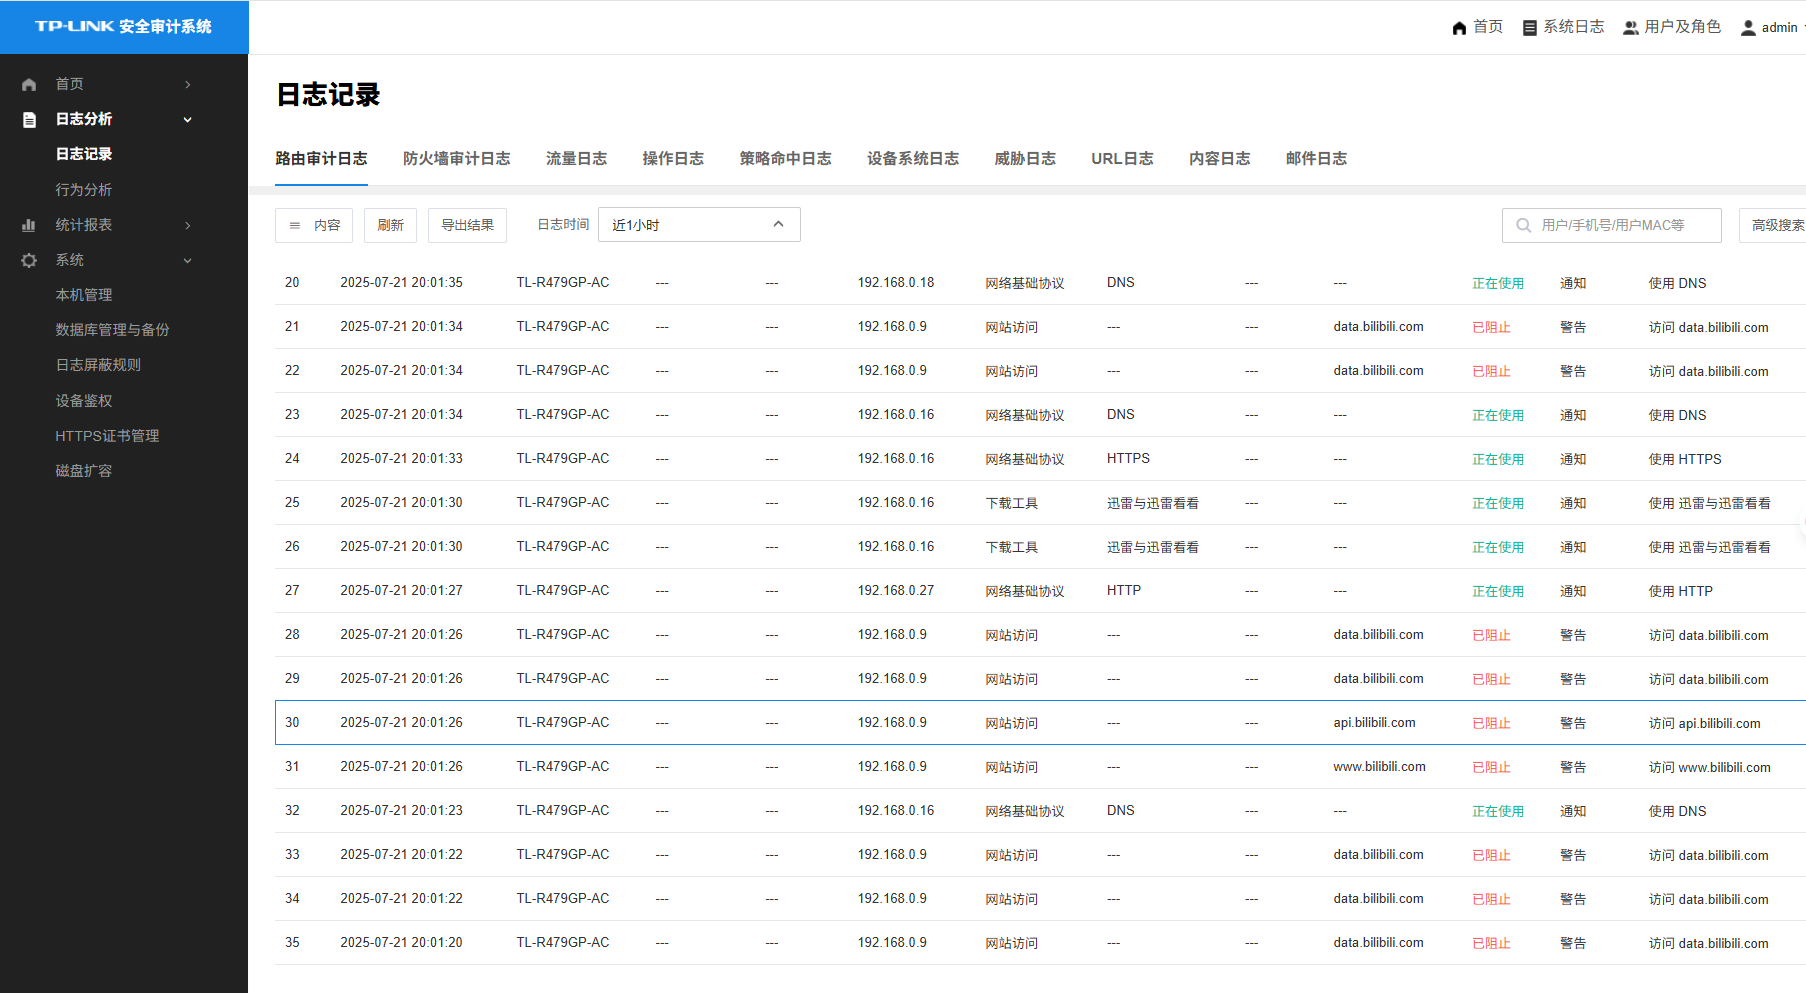
Task: Switch to the 威胁日志 tab
Action: (x=1025, y=158)
